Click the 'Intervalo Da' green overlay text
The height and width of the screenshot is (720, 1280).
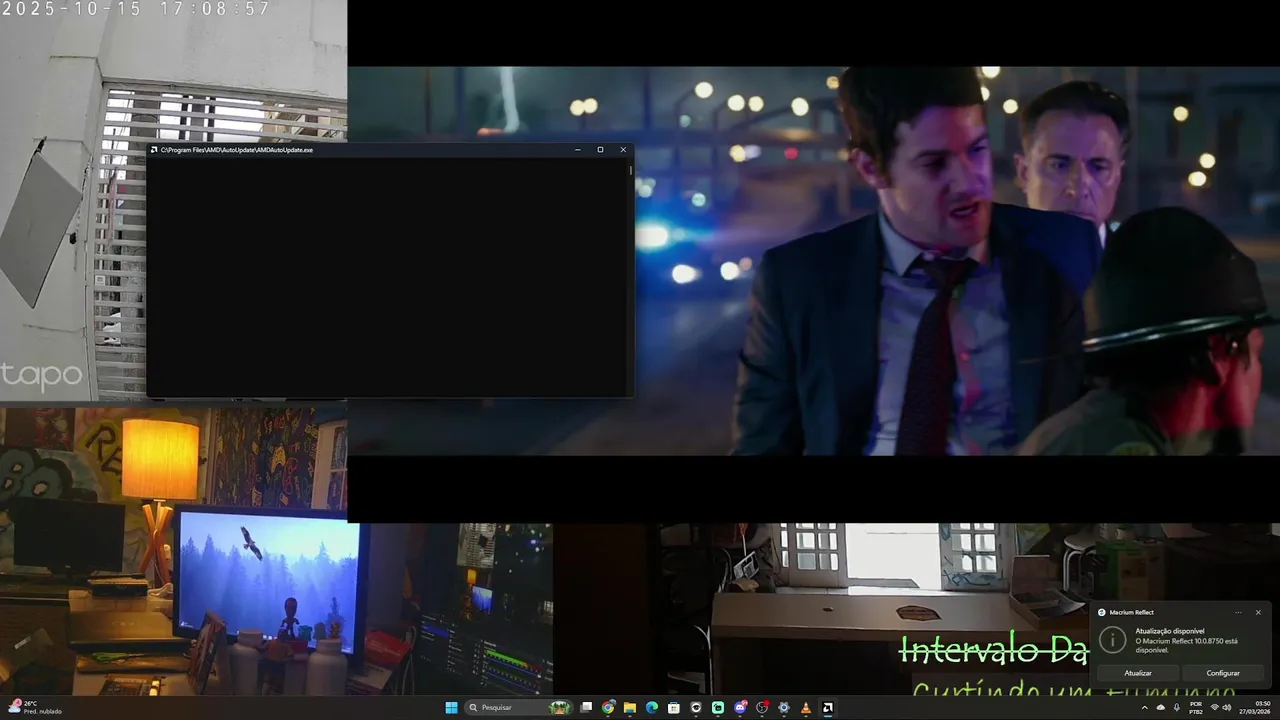click(993, 651)
